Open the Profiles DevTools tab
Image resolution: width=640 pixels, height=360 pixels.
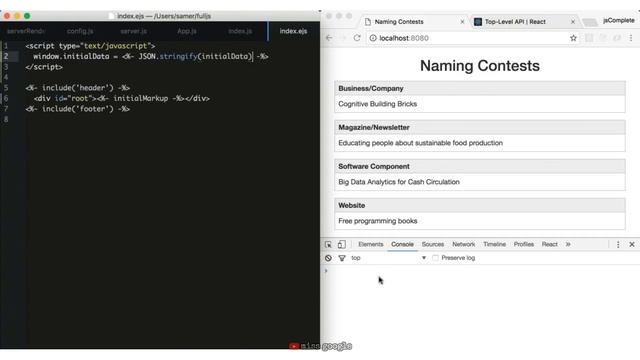(x=524, y=244)
